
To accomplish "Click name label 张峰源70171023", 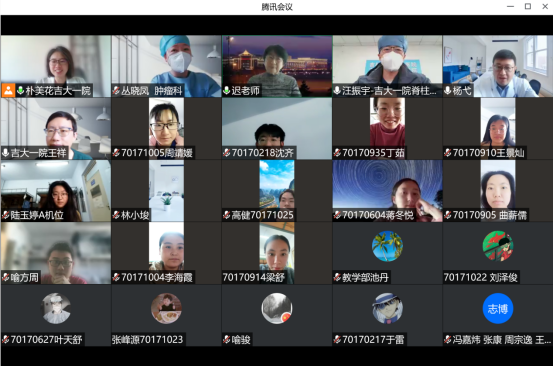I will tap(148, 340).
